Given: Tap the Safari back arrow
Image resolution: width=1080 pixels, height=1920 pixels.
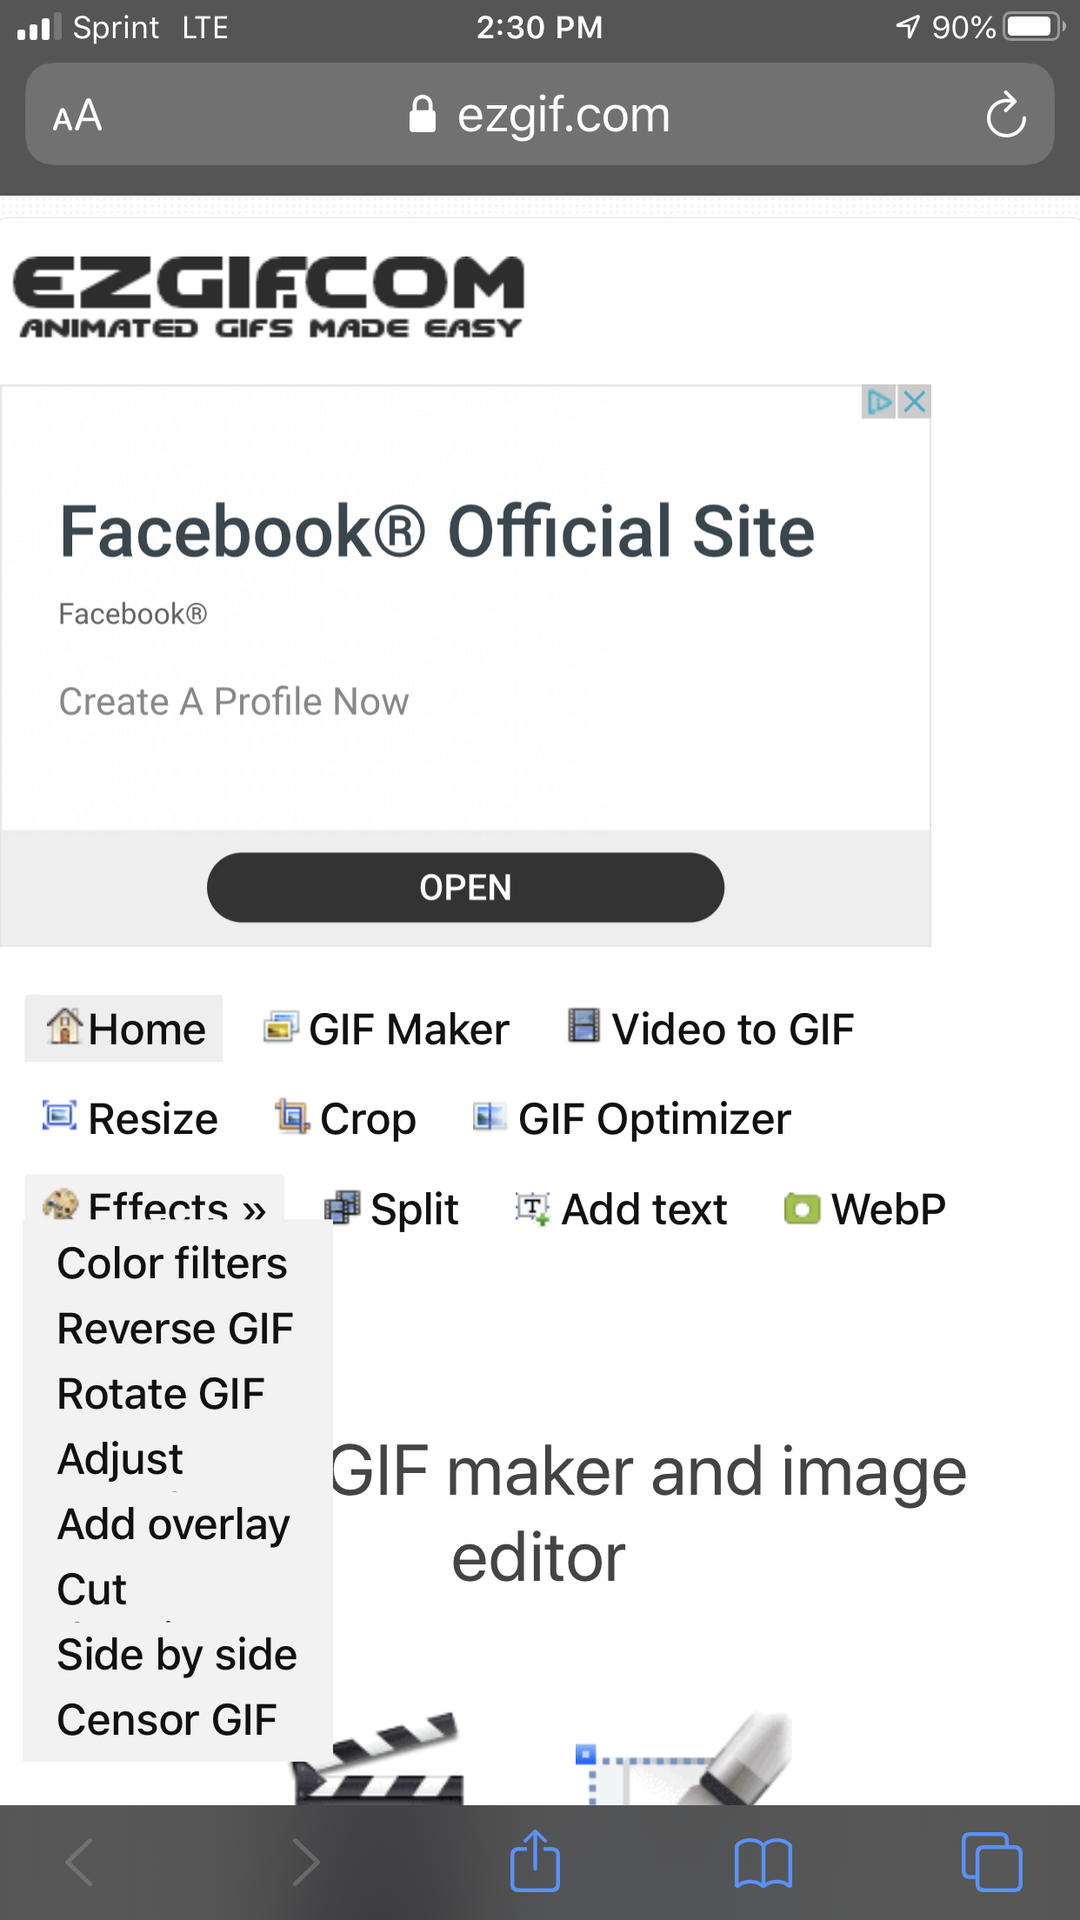Looking at the screenshot, I should coord(80,1862).
